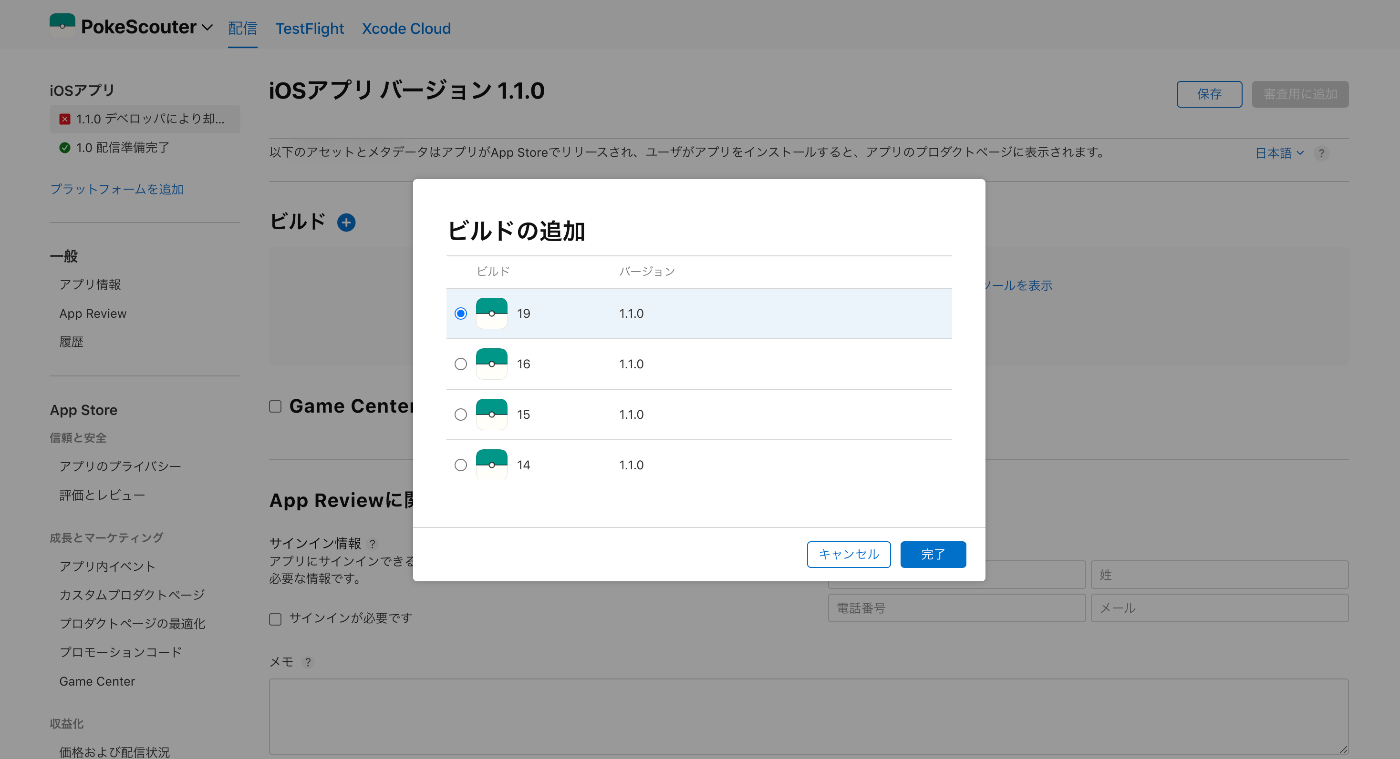Select the radio button for build 16
Screen dimensions: 1400x759
coord(461,364)
